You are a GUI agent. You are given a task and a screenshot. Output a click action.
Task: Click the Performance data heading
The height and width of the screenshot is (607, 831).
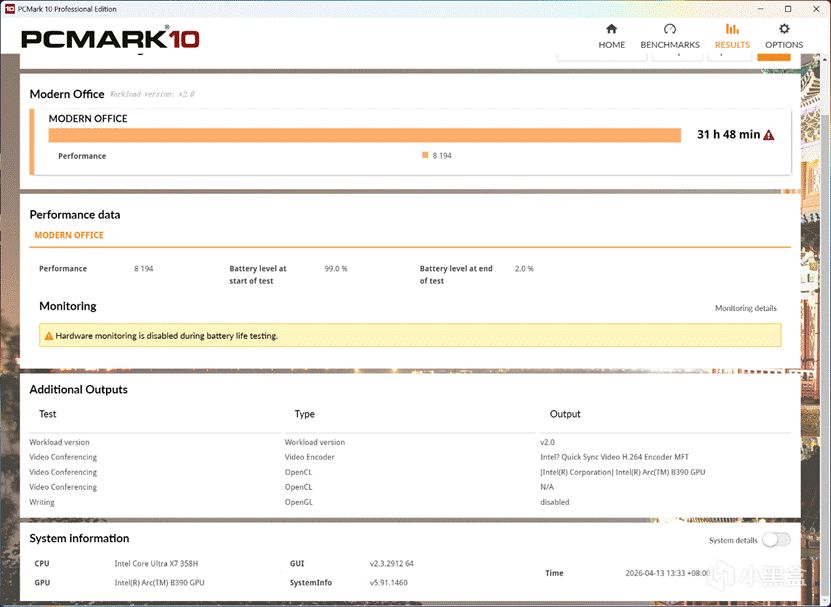click(x=75, y=215)
